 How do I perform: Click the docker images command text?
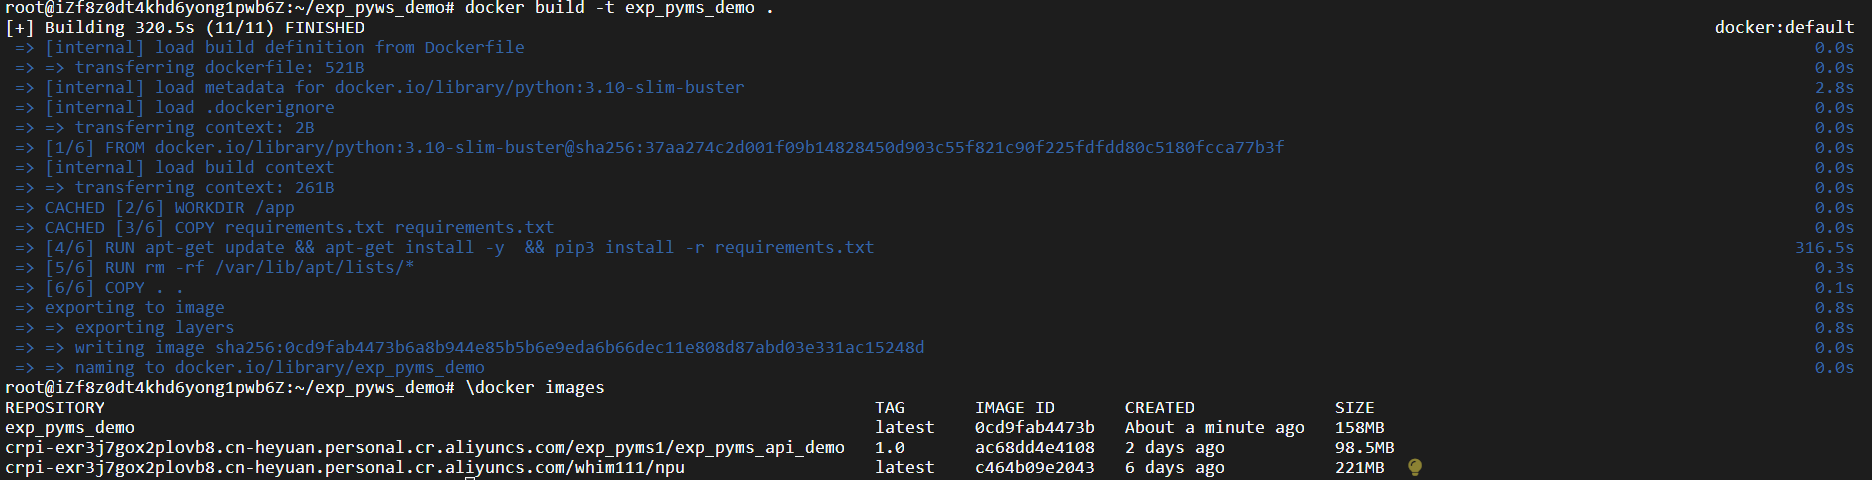[535, 388]
